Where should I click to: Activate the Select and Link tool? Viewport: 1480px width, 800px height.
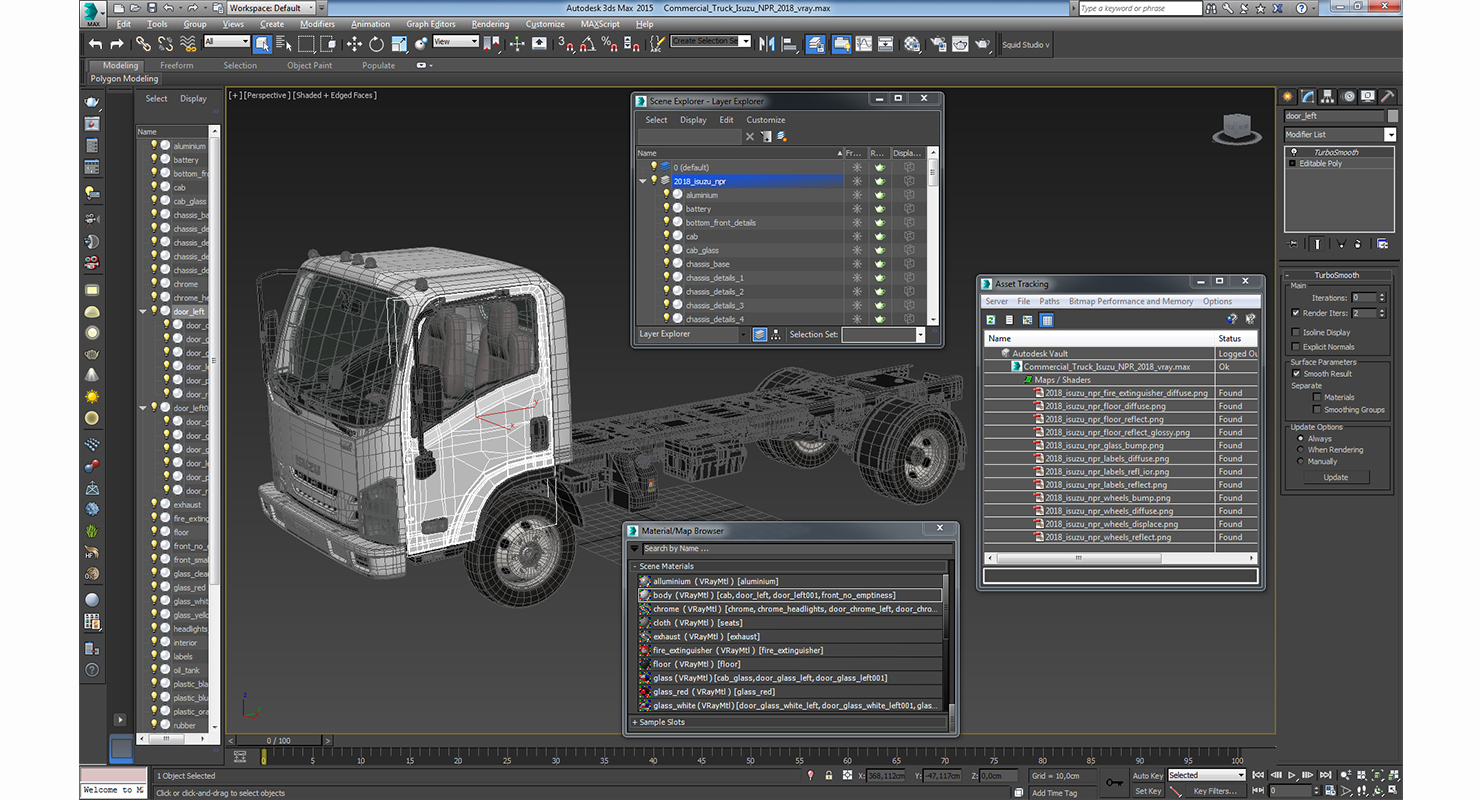click(x=143, y=44)
